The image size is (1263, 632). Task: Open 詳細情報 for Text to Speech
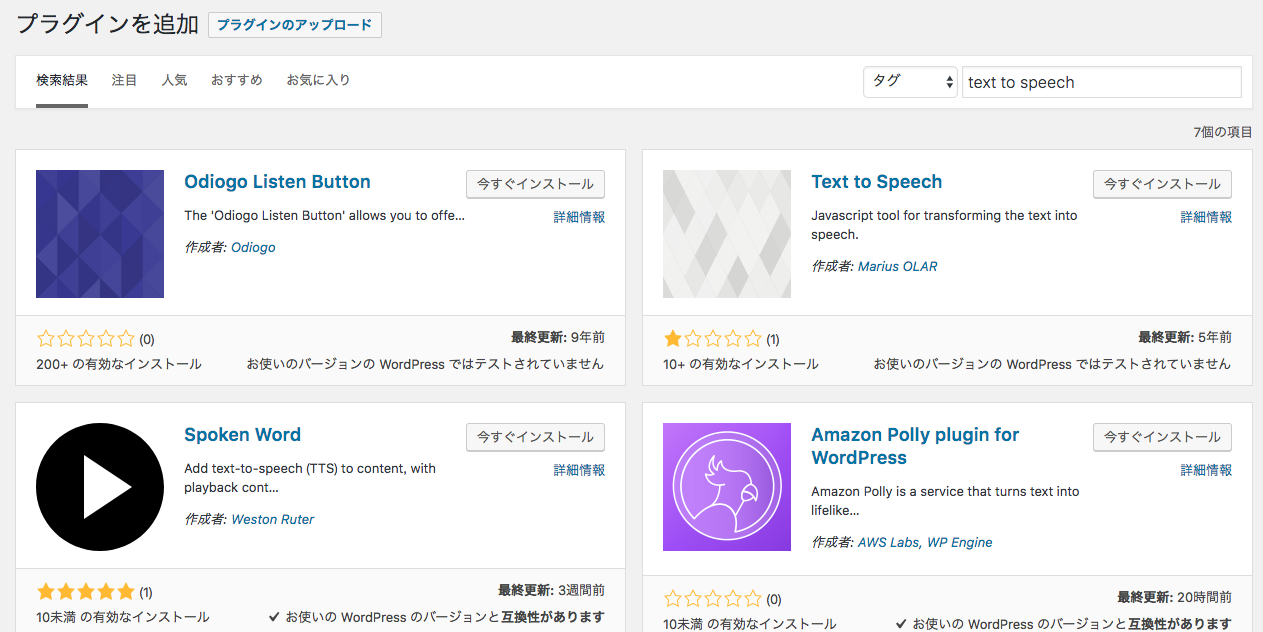(x=1206, y=217)
